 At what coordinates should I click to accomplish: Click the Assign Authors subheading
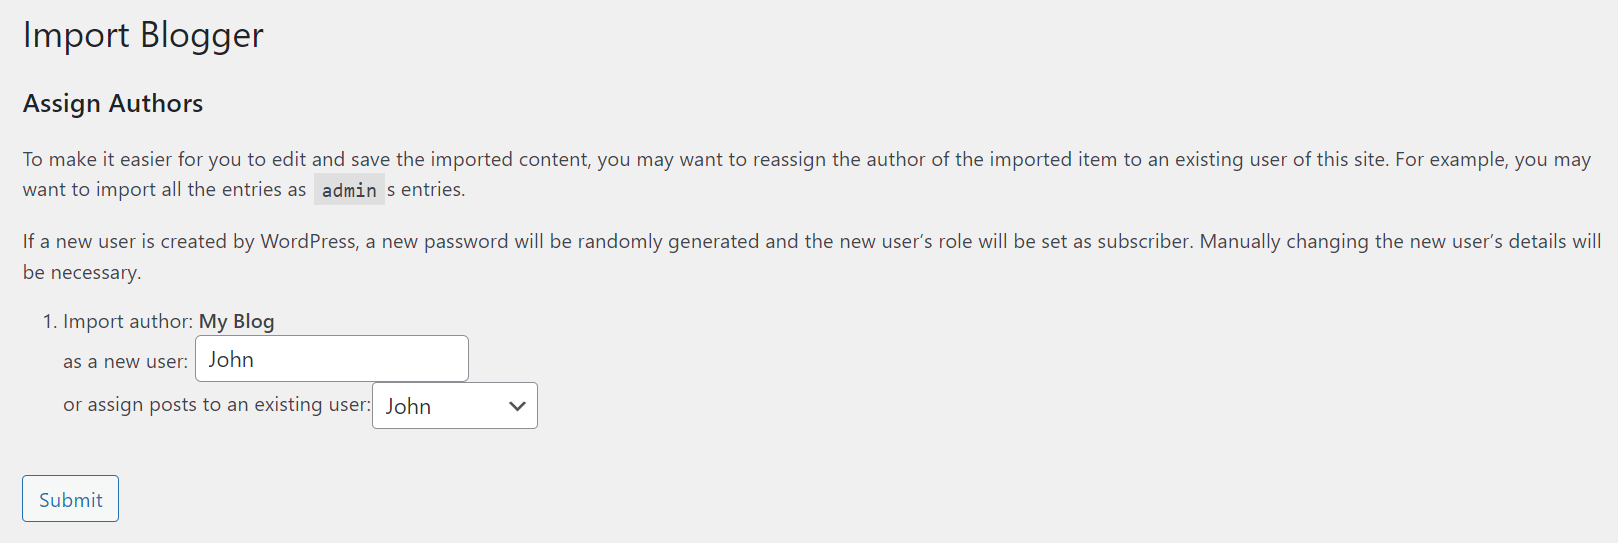[x=113, y=103]
